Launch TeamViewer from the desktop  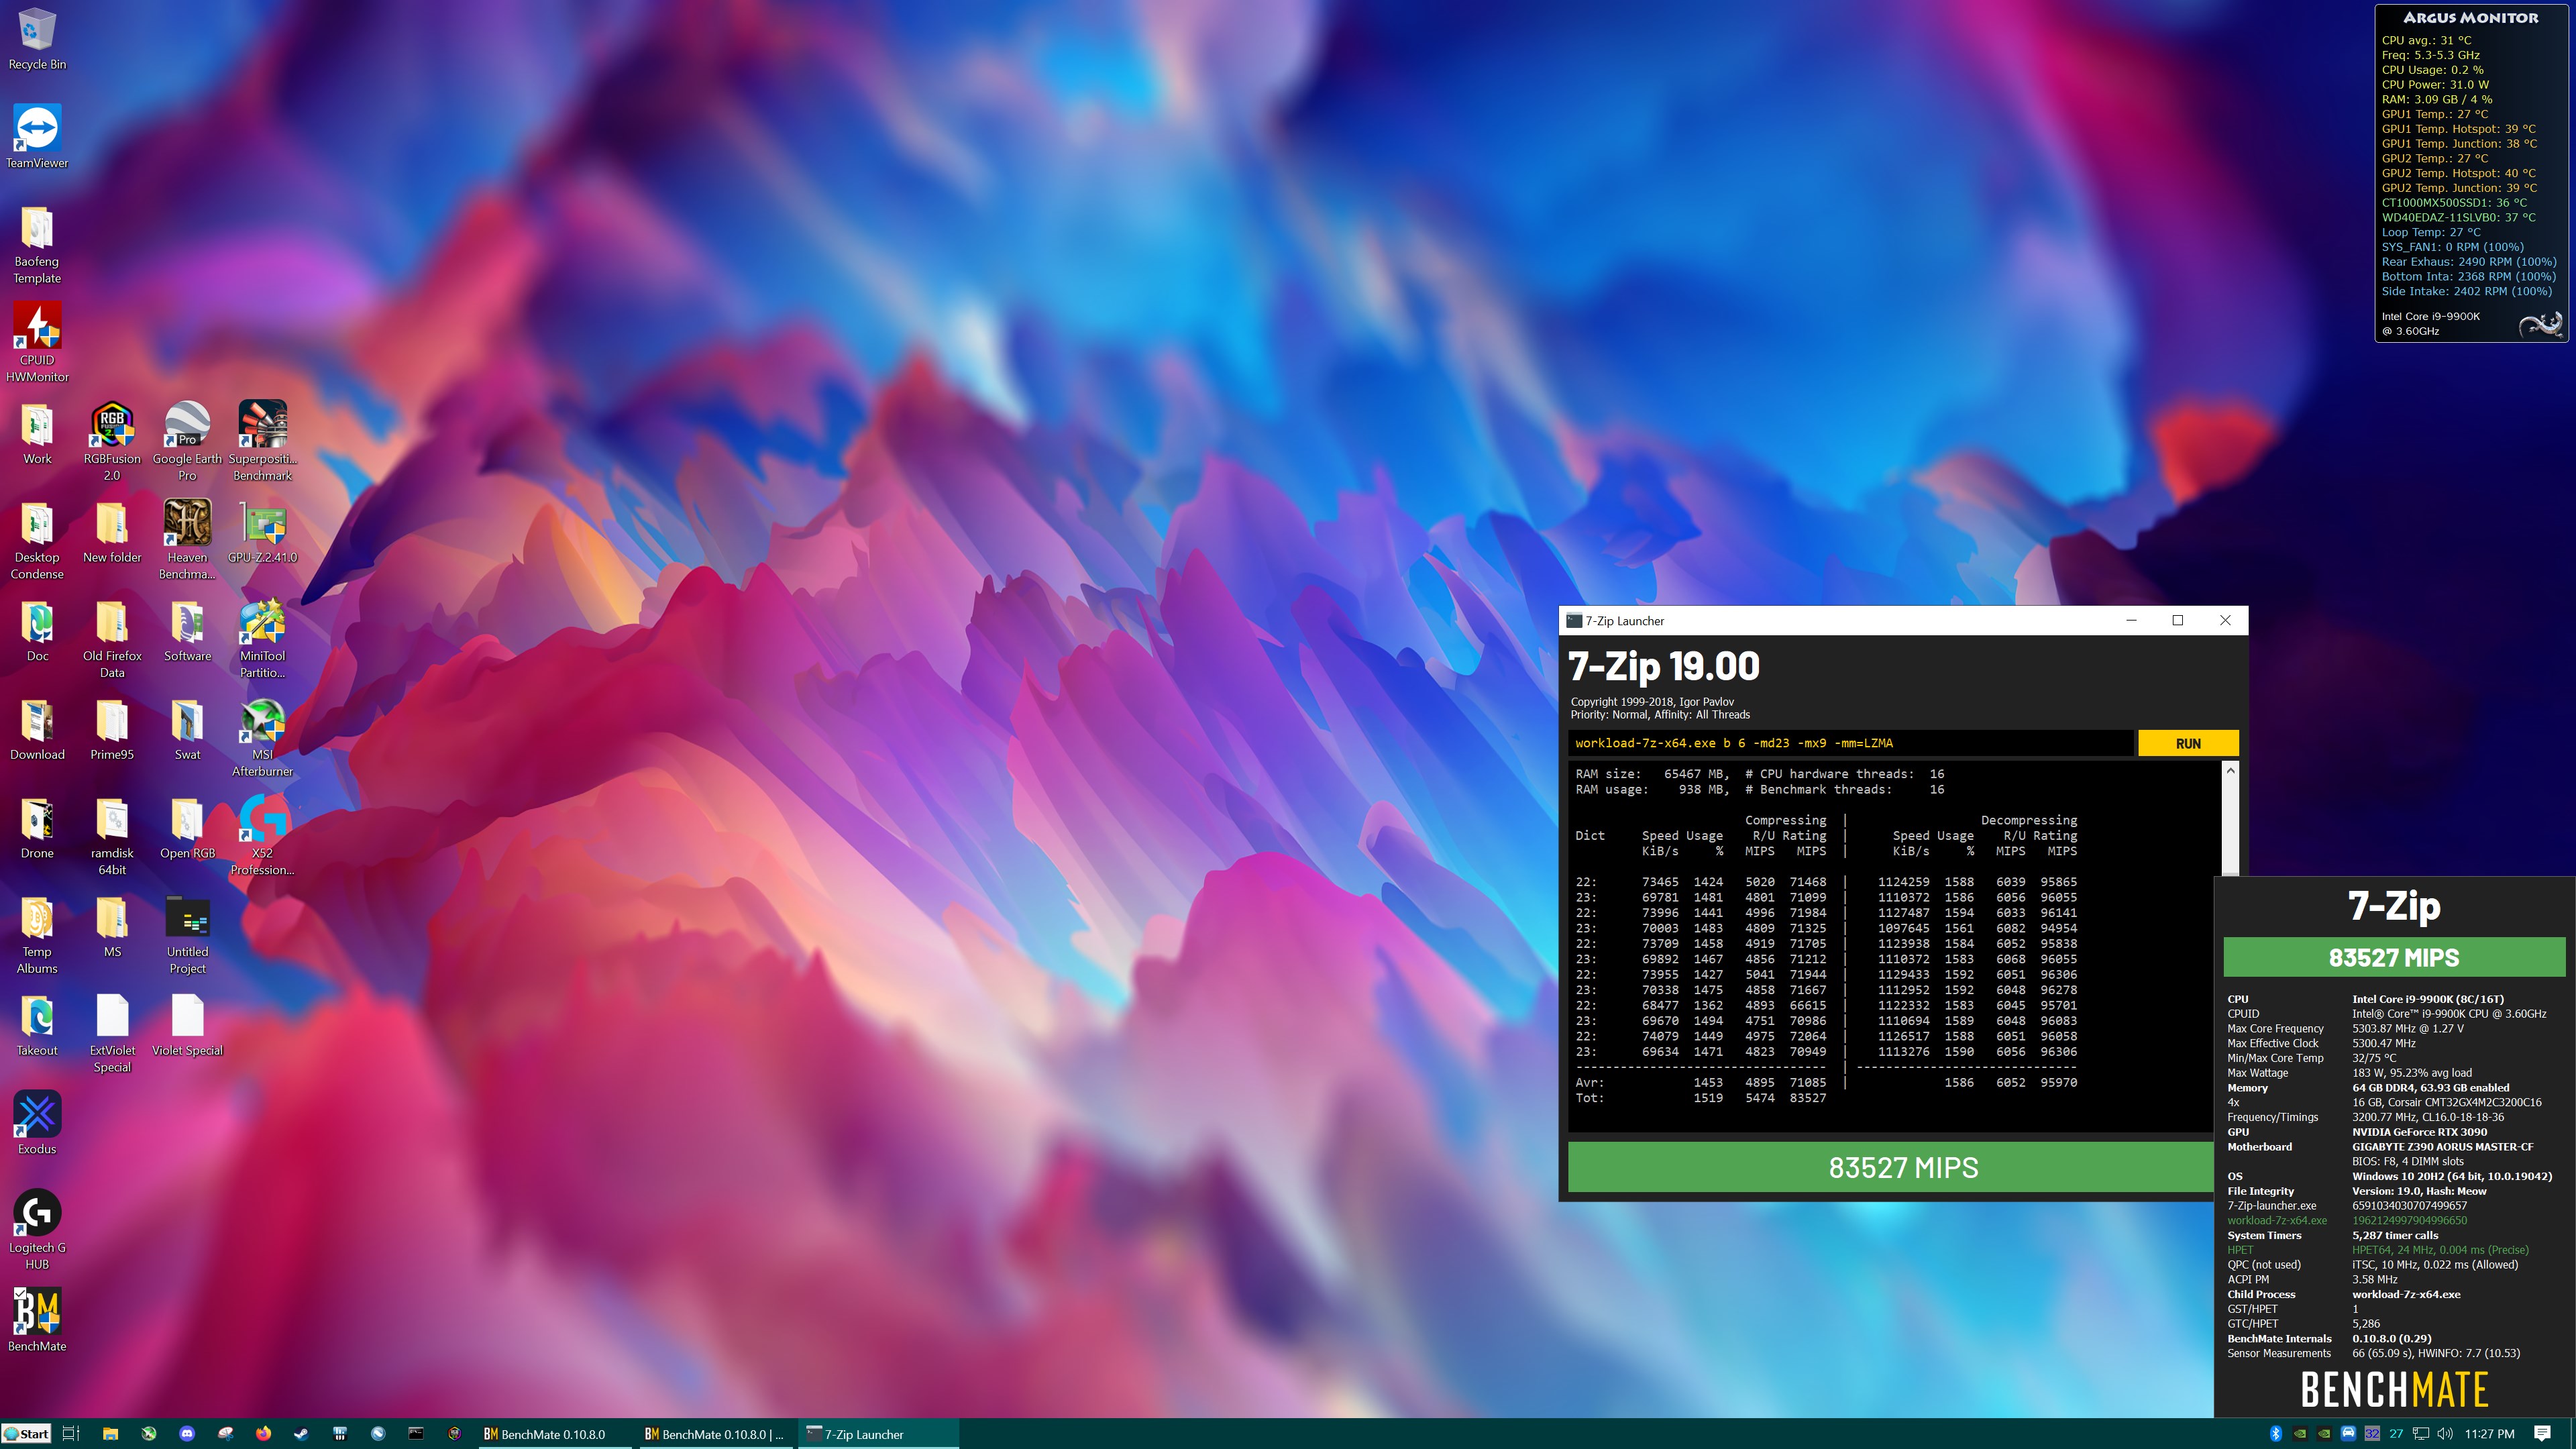(x=37, y=137)
